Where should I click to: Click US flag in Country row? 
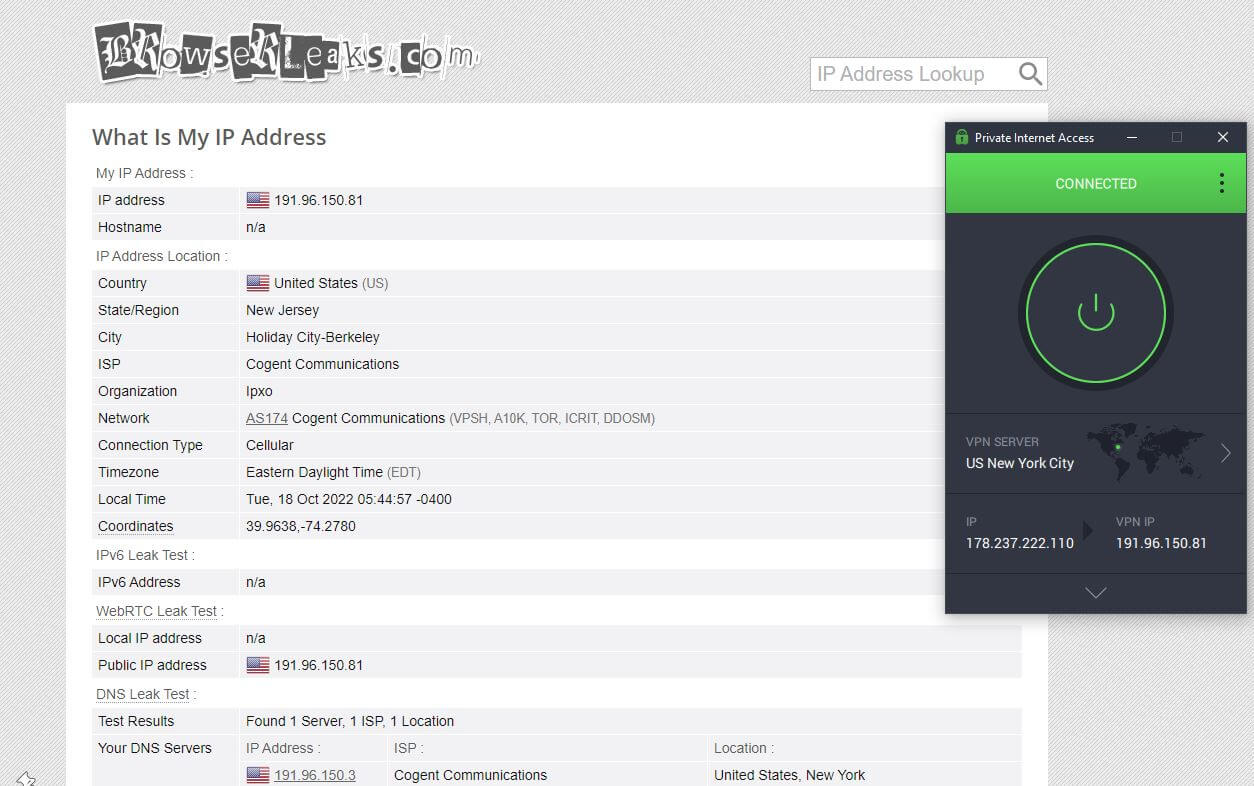click(258, 283)
